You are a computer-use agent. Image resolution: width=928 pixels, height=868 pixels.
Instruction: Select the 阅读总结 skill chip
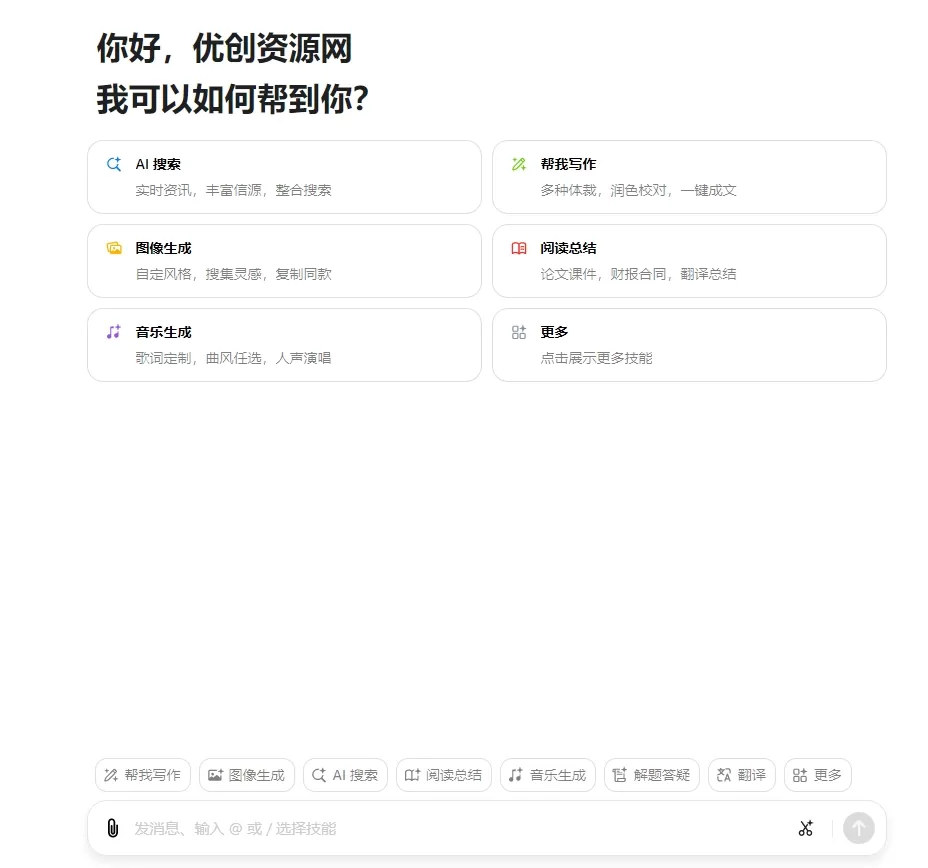(444, 775)
